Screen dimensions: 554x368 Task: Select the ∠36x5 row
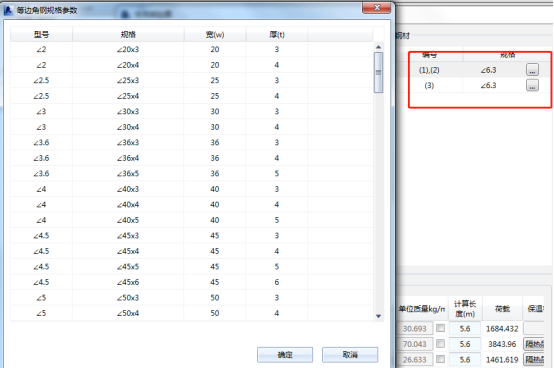(191, 174)
